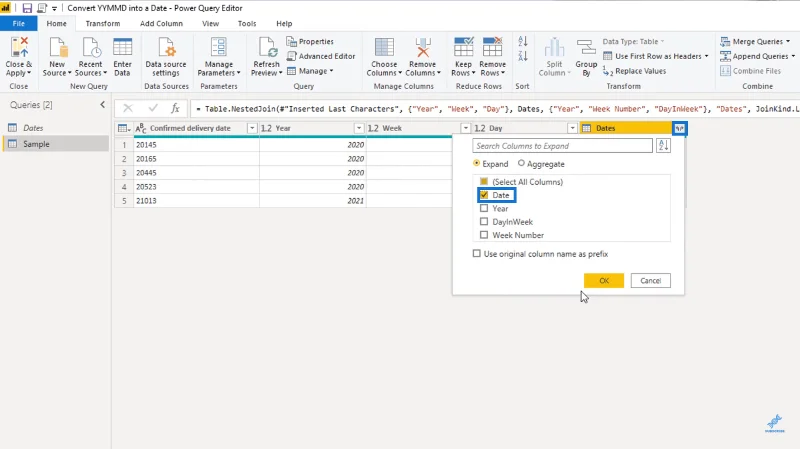This screenshot has height=449, width=800.
Task: Sort ascending with the A-Z icon
Action: click(x=523, y=41)
